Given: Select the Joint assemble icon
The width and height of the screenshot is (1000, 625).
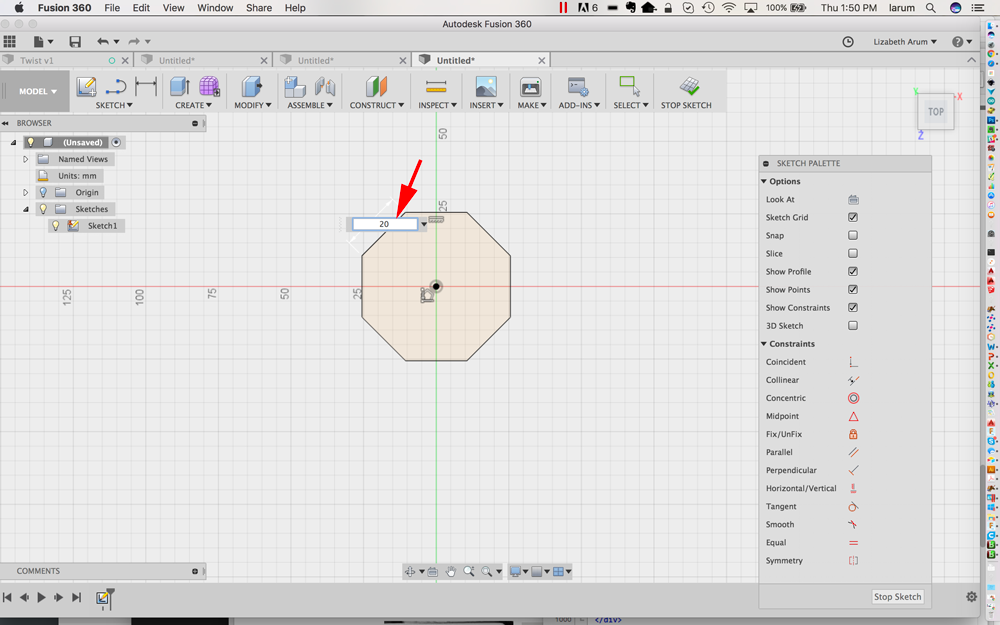Looking at the screenshot, I should [x=325, y=87].
